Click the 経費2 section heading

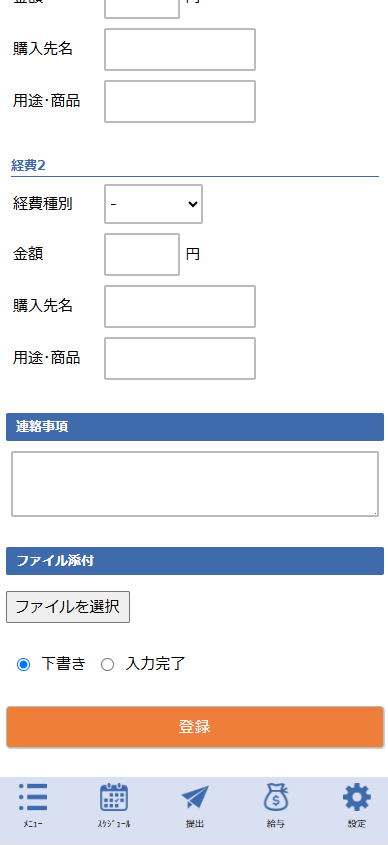coord(29,165)
